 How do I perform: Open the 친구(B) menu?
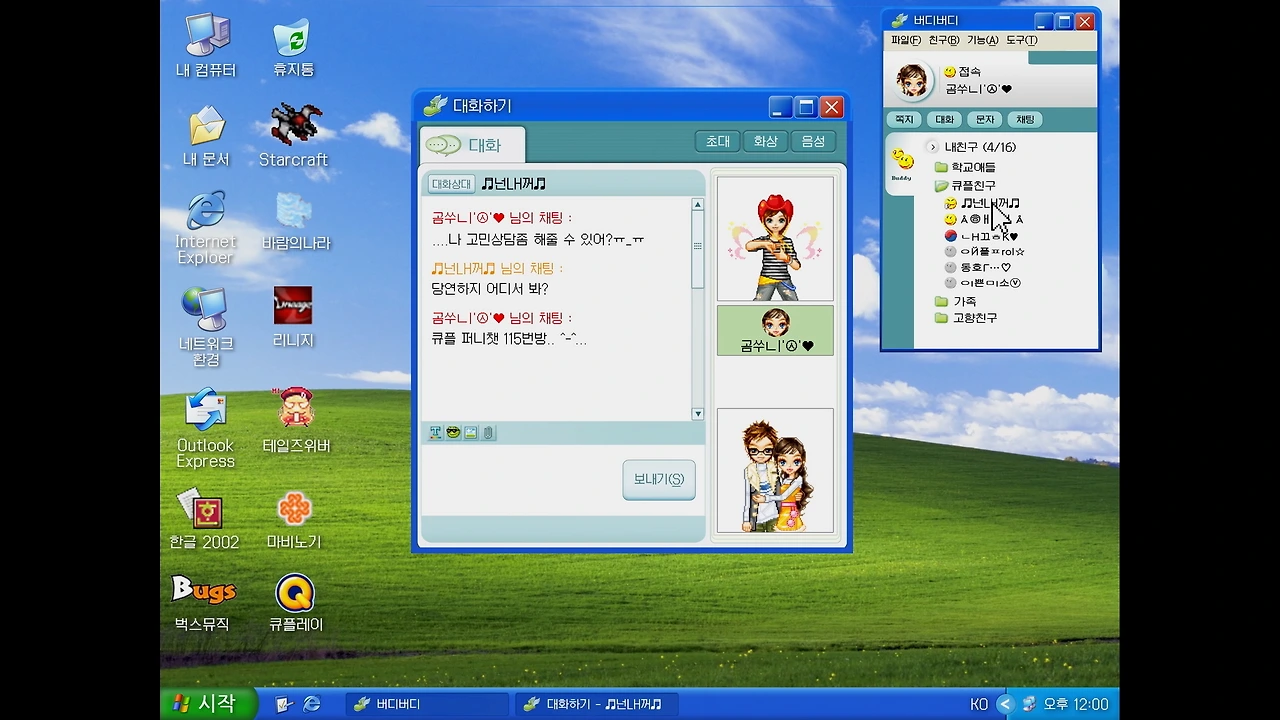pyautogui.click(x=943, y=40)
